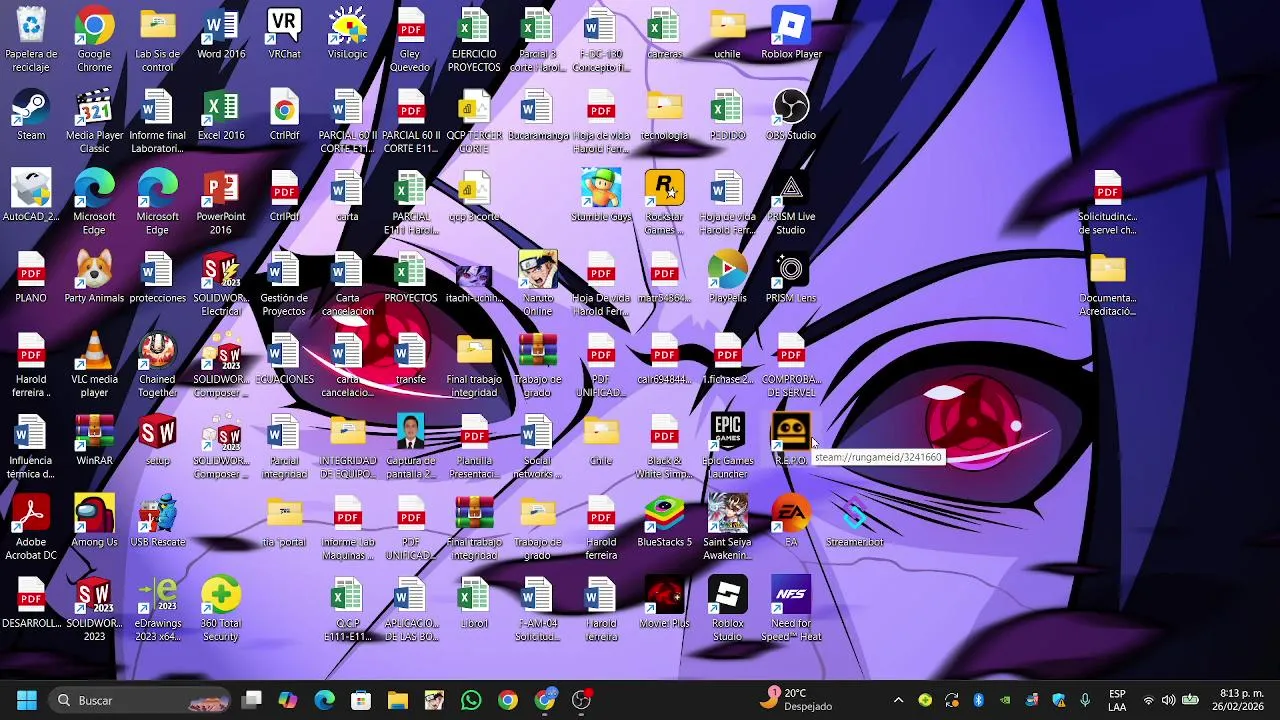Open the PLANO PDF file
Image resolution: width=1280 pixels, height=720 pixels.
coord(31,277)
